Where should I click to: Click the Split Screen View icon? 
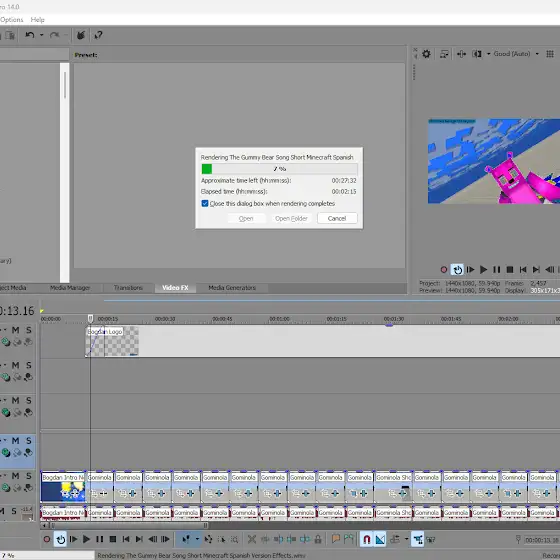[x=477, y=54]
